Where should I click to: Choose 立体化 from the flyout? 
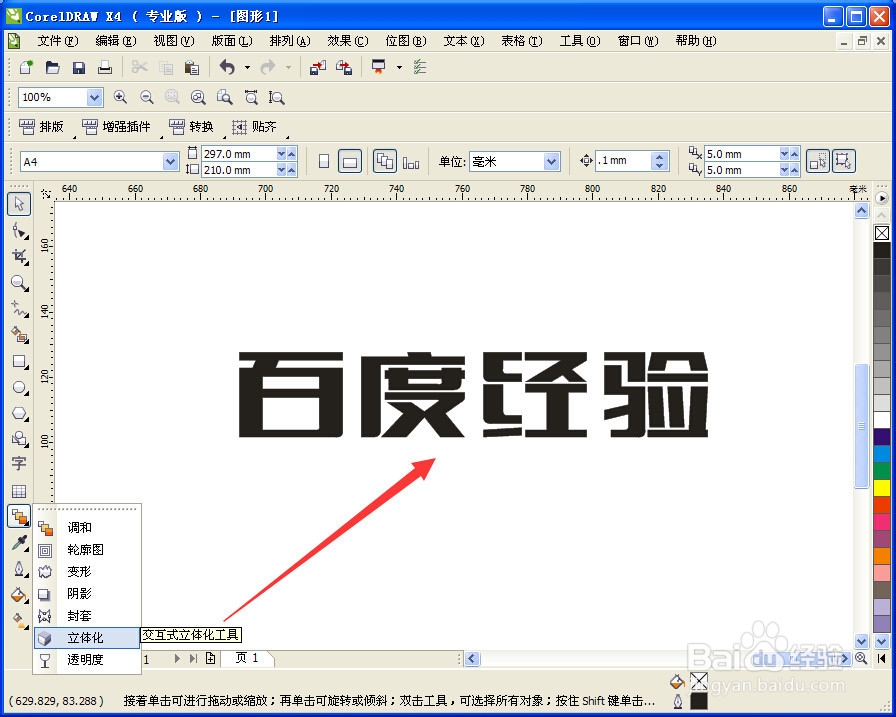coord(87,638)
